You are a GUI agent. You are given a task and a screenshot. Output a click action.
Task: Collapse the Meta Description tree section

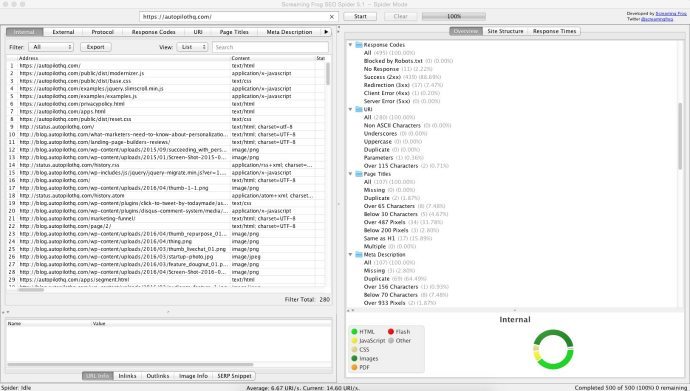point(351,255)
